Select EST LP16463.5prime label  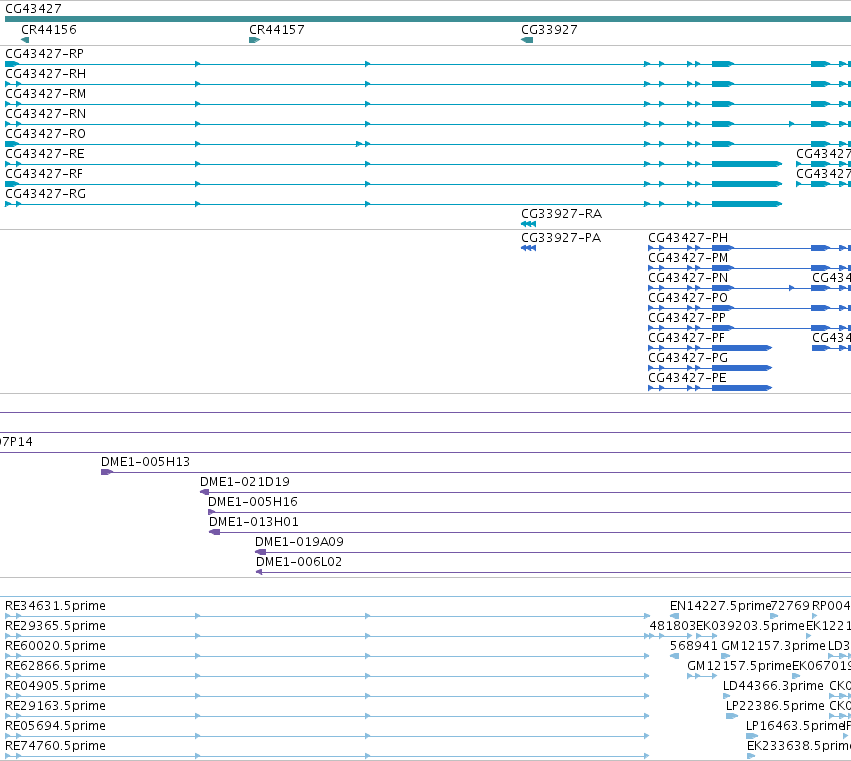[x=796, y=727]
